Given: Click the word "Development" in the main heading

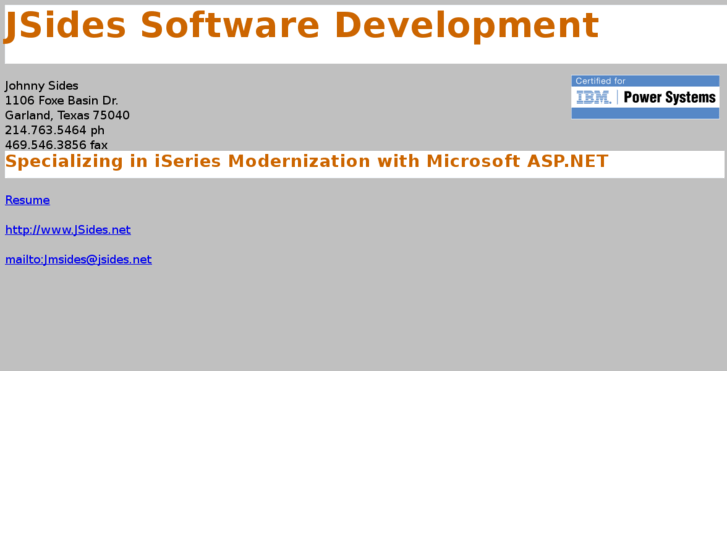Looking at the screenshot, I should pos(465,26).
